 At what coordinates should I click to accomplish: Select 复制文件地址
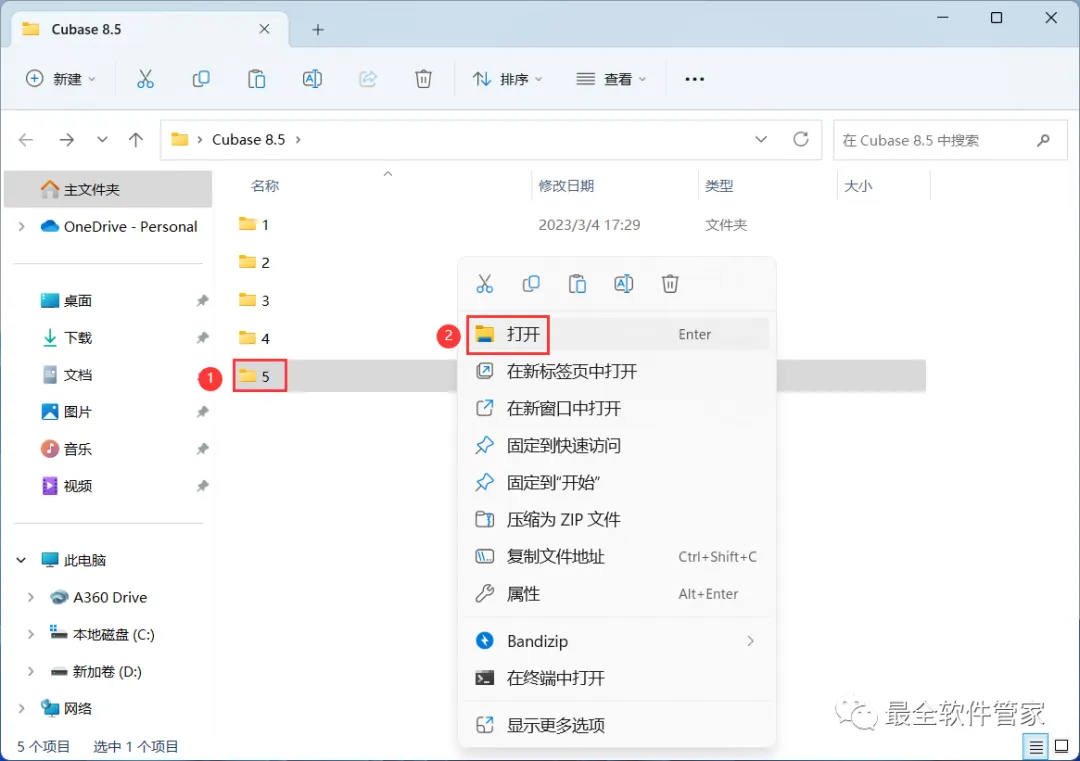tap(617, 557)
